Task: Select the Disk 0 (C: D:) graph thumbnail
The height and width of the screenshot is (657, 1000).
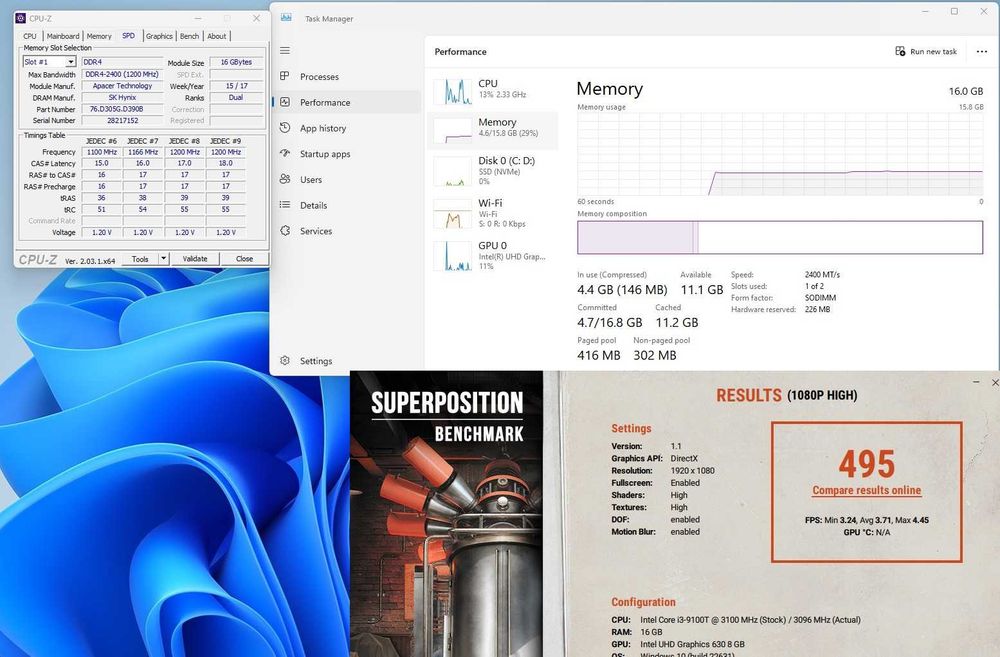Action: coord(452,172)
